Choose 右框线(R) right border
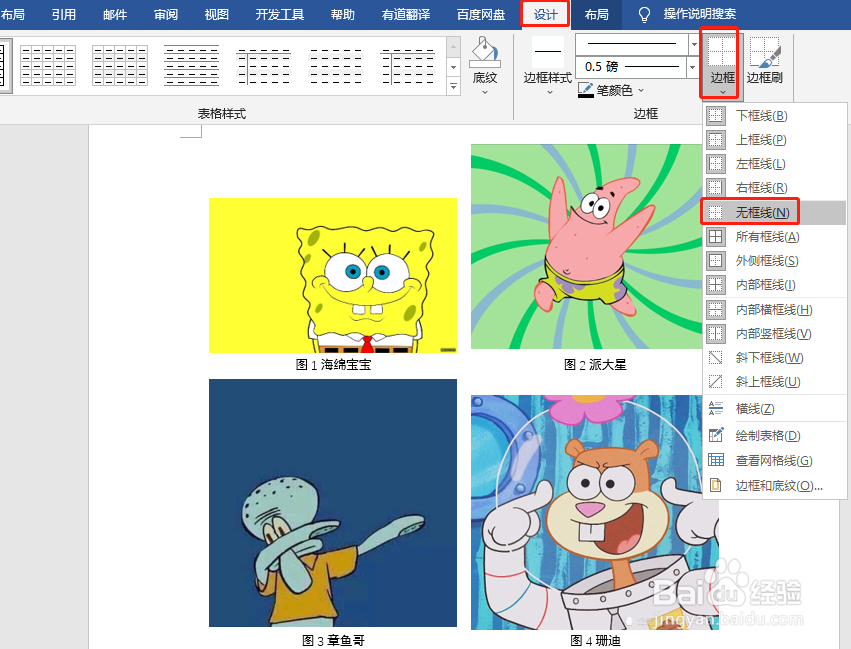Screen dimensions: 851x649 (775, 188)
